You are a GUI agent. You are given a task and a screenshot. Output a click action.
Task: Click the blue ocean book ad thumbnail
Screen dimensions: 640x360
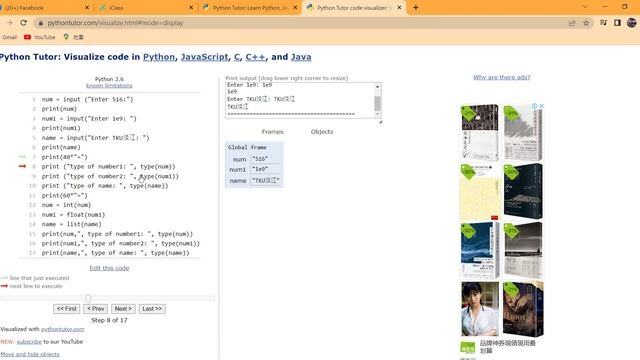point(480,250)
